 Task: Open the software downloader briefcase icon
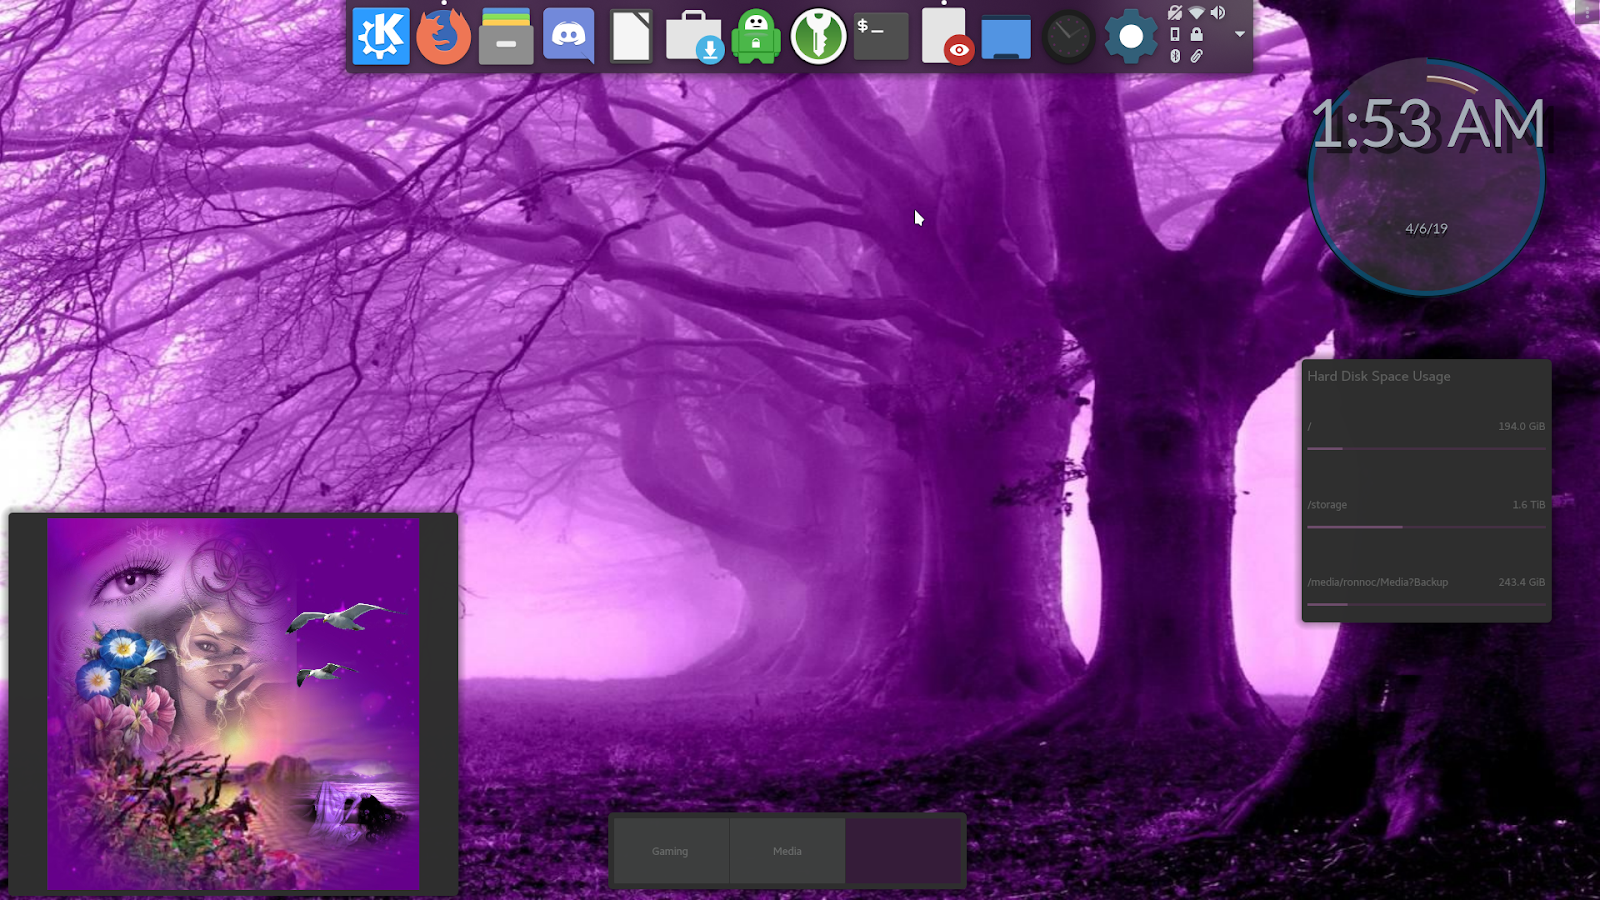[693, 35]
